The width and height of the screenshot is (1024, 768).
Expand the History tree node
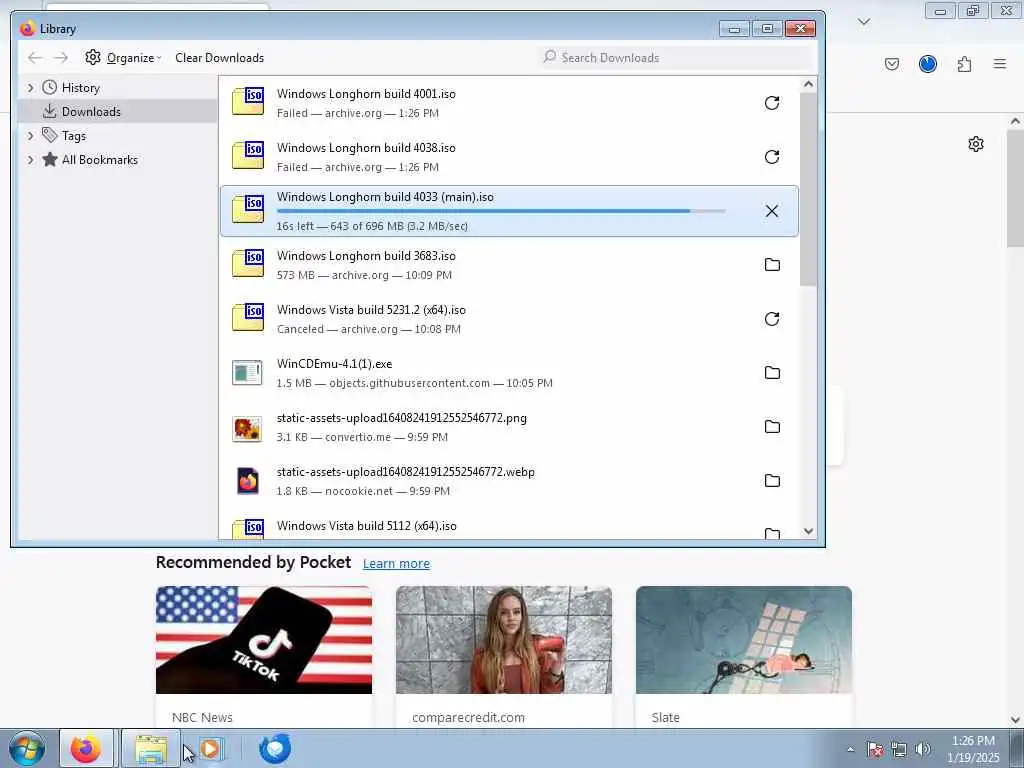pos(30,88)
